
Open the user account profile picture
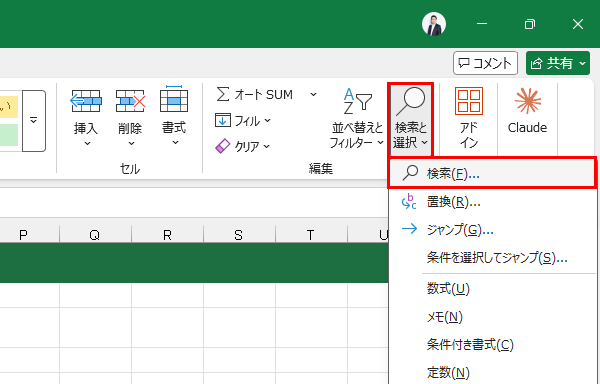point(434,24)
